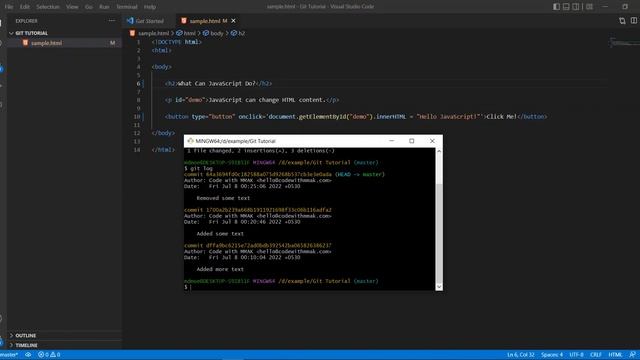
Task: Click the "Click Me!" button text in code
Action: (x=502, y=116)
